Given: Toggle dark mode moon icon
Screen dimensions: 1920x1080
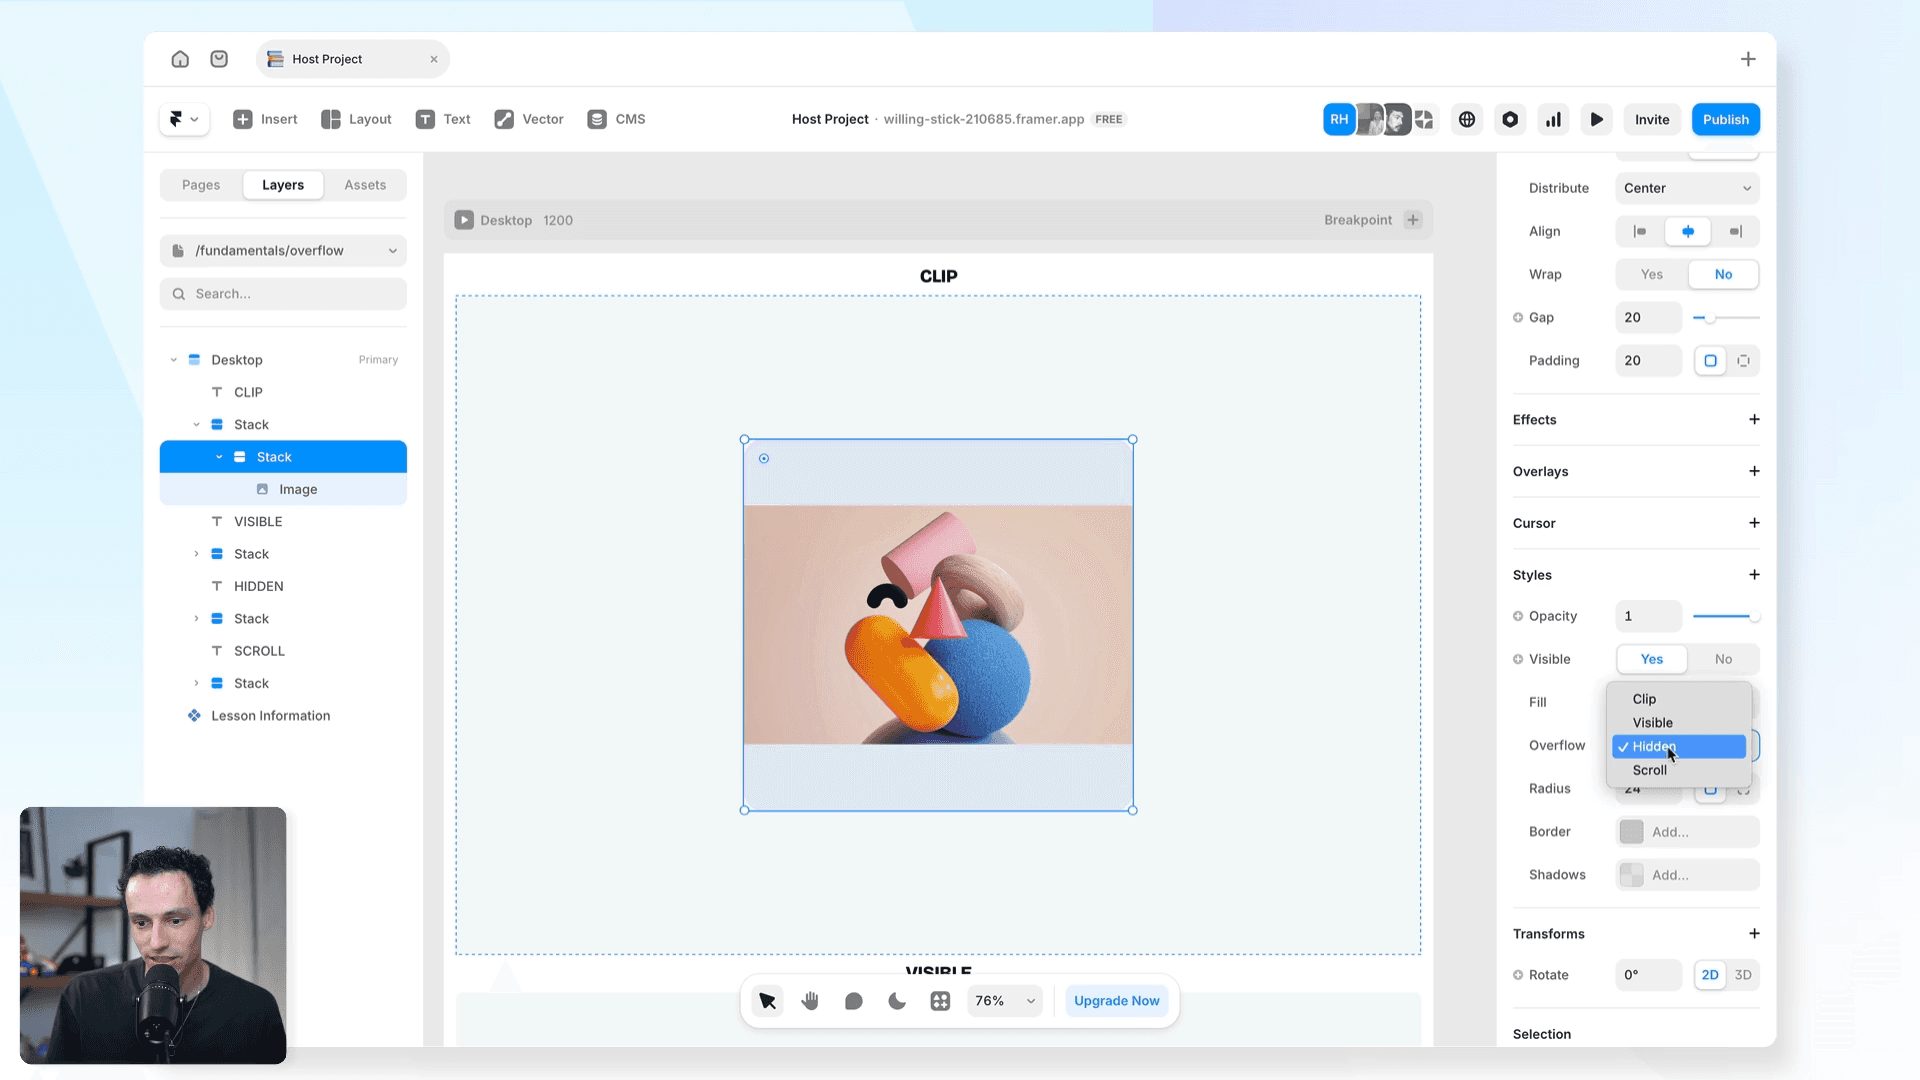Looking at the screenshot, I should click(897, 1001).
